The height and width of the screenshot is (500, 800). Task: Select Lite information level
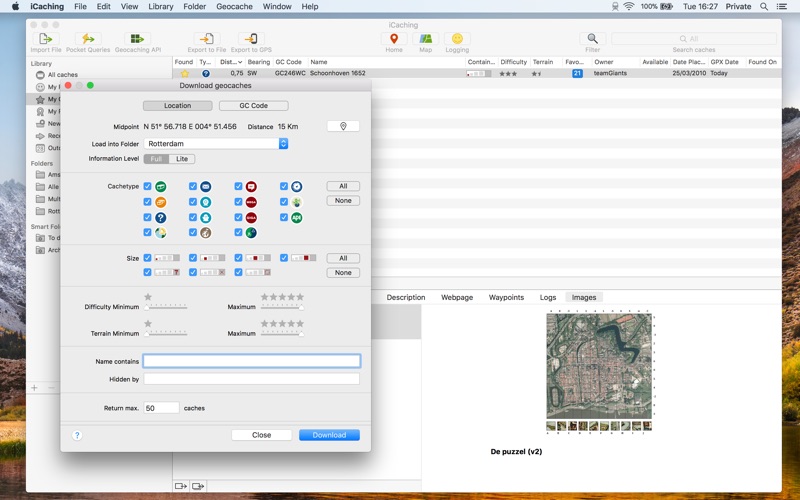(182, 159)
